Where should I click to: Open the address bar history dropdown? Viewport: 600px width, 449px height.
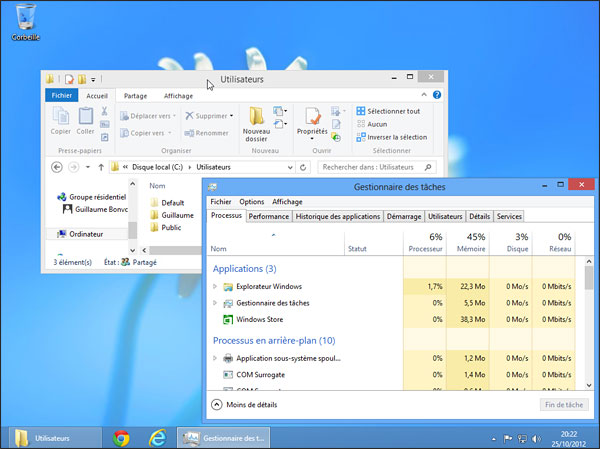click(x=290, y=167)
